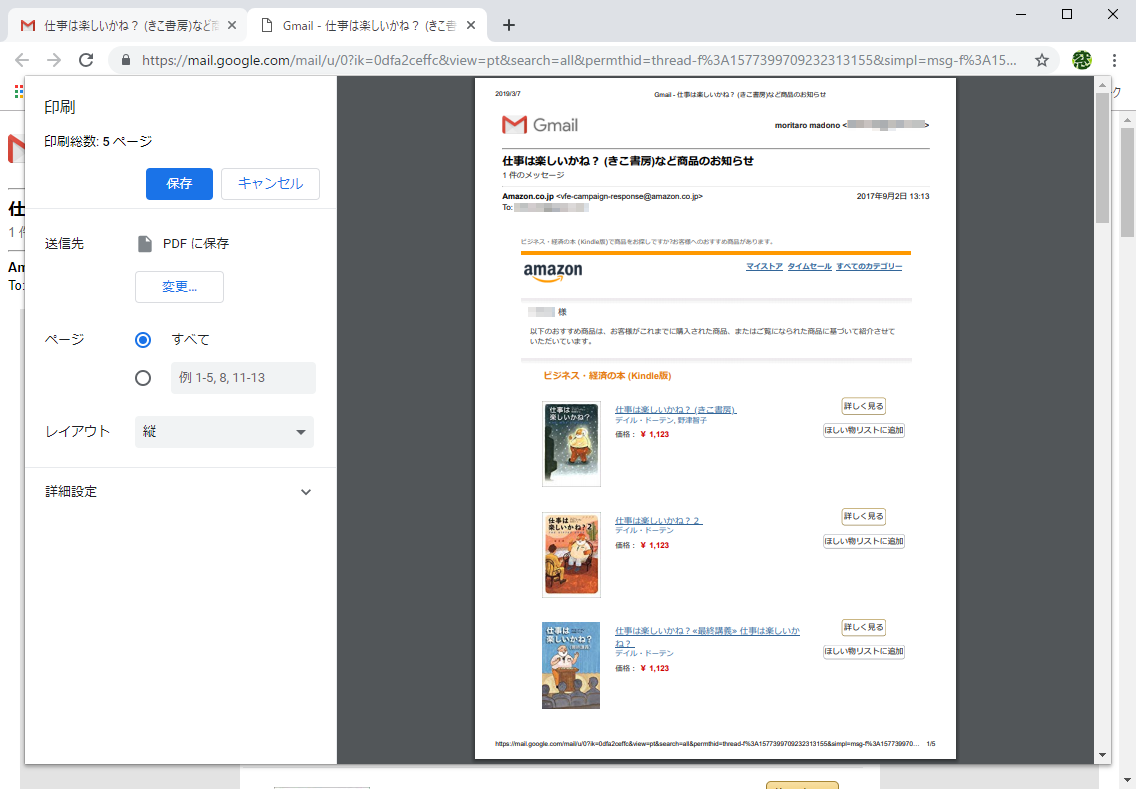Select the すべて pages radio button
This screenshot has width=1136, height=789.
(x=143, y=338)
